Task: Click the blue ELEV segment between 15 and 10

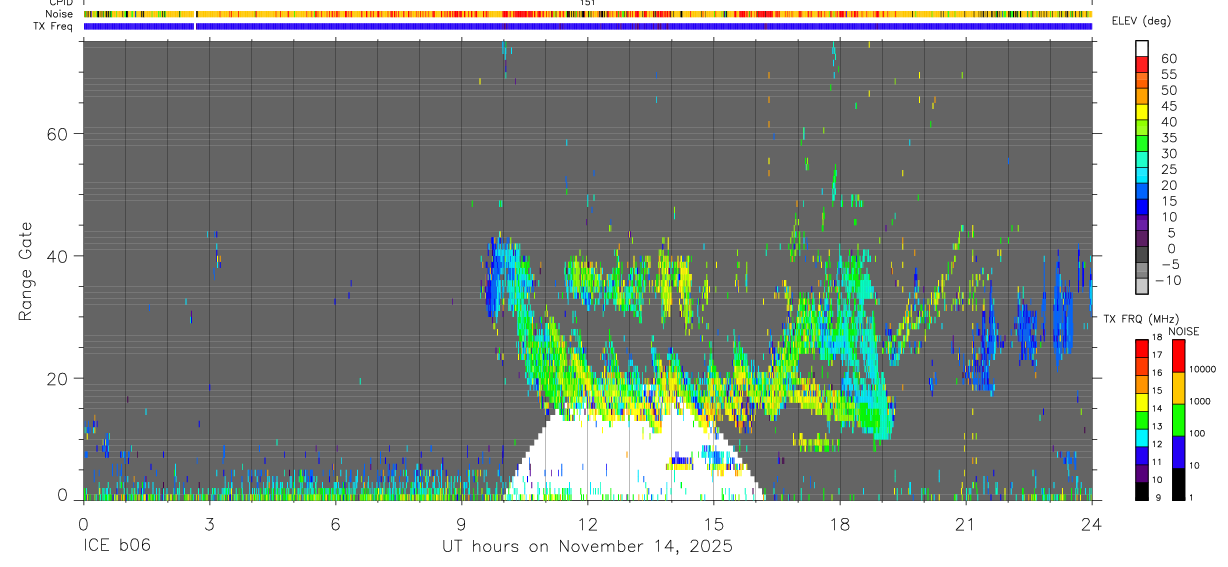Action: point(1141,207)
